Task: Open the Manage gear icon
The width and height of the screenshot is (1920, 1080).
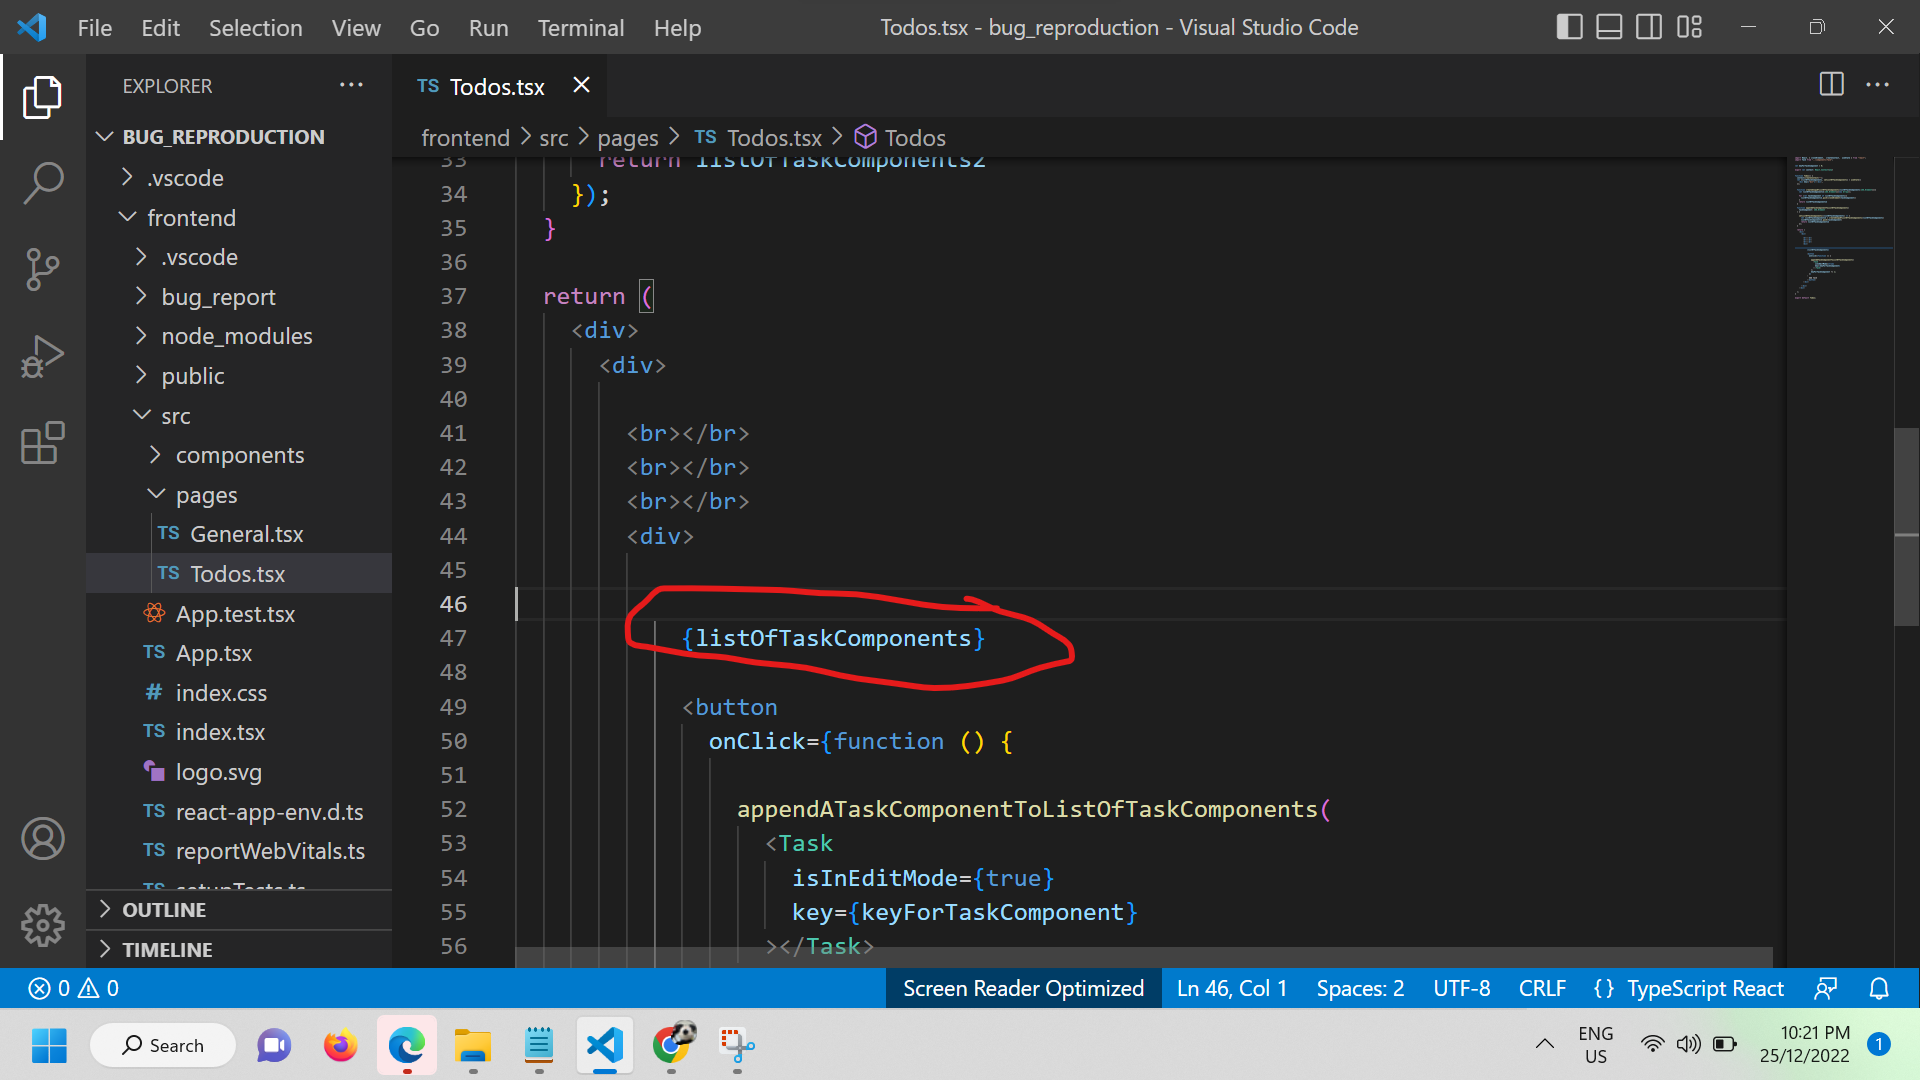Action: [43, 925]
